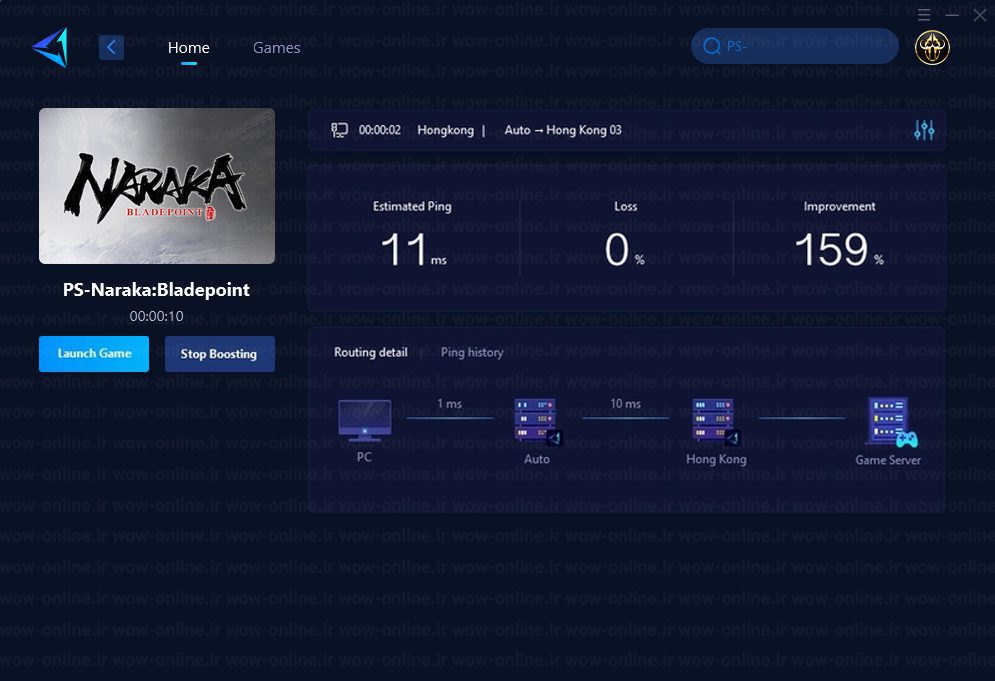The image size is (995, 681).
Task: Click the 10 ms latency label
Action: point(626,404)
